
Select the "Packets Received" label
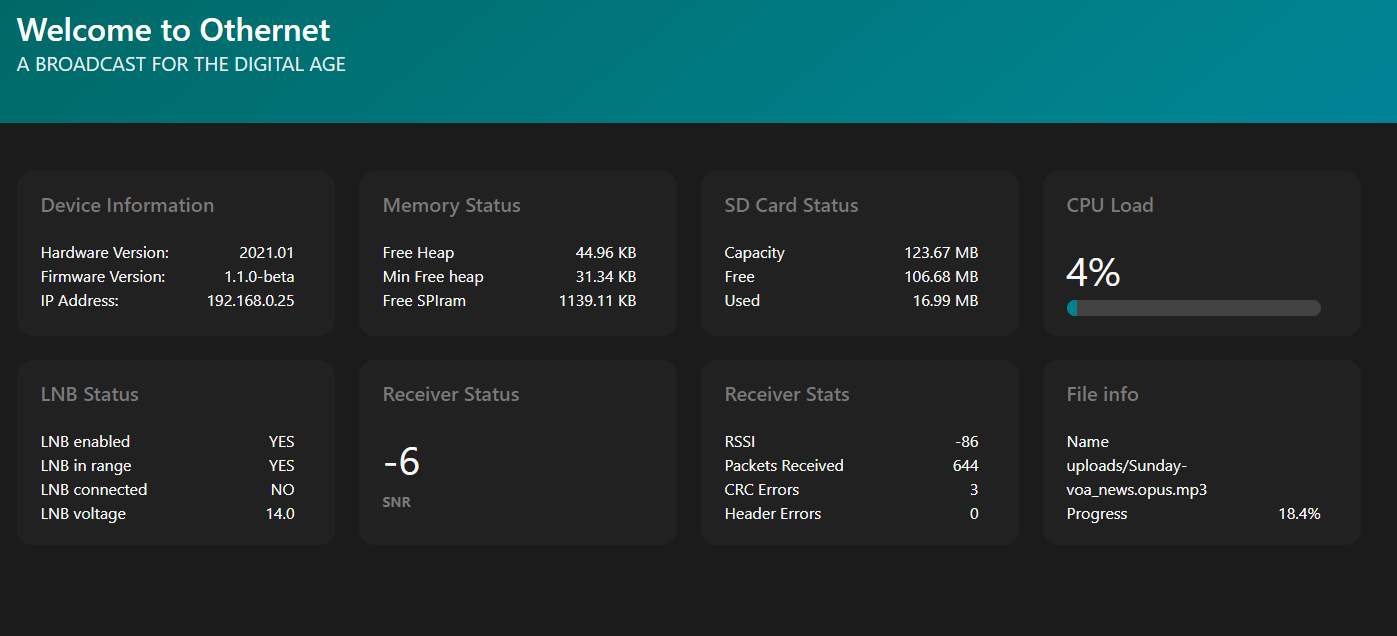[x=784, y=466]
